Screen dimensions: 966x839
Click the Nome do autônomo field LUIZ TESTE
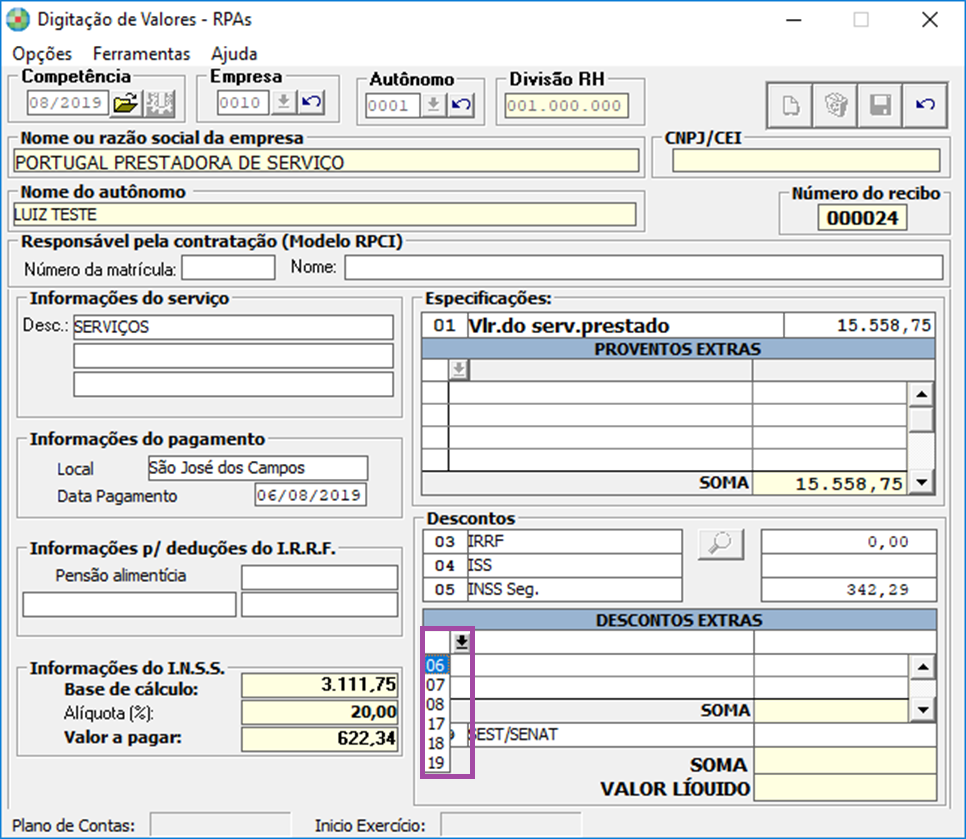325,214
